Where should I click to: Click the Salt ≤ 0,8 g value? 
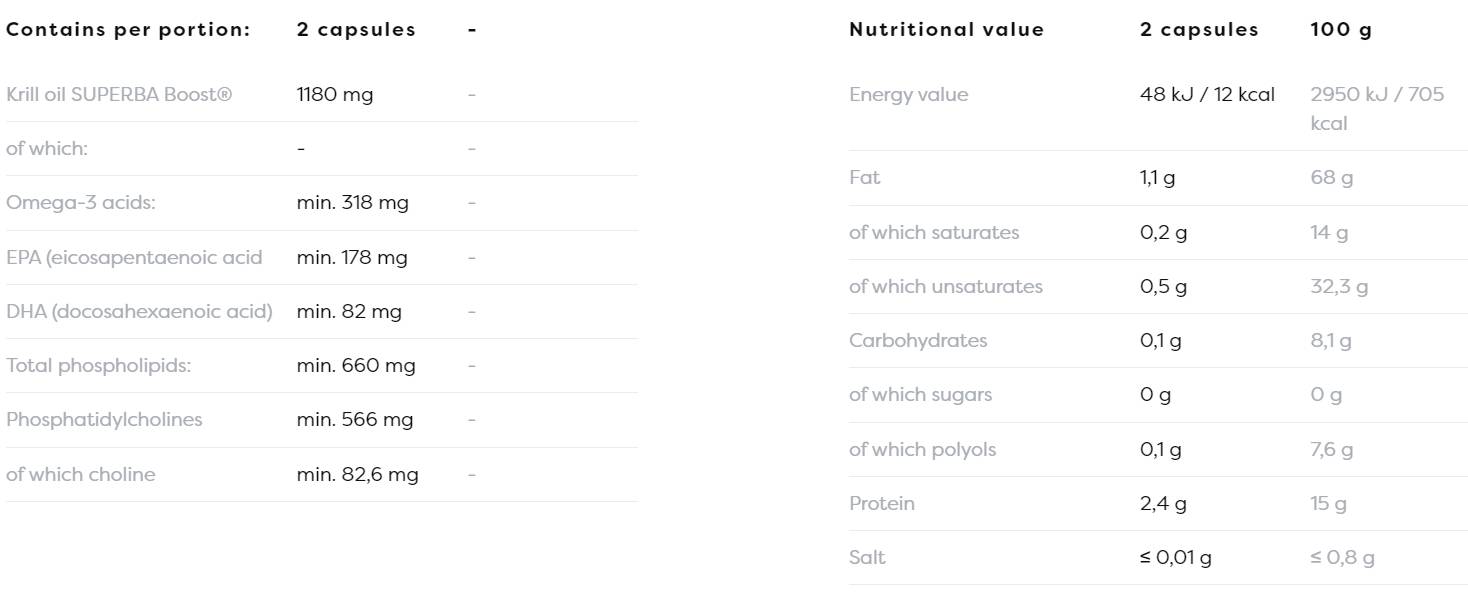[x=1342, y=557]
